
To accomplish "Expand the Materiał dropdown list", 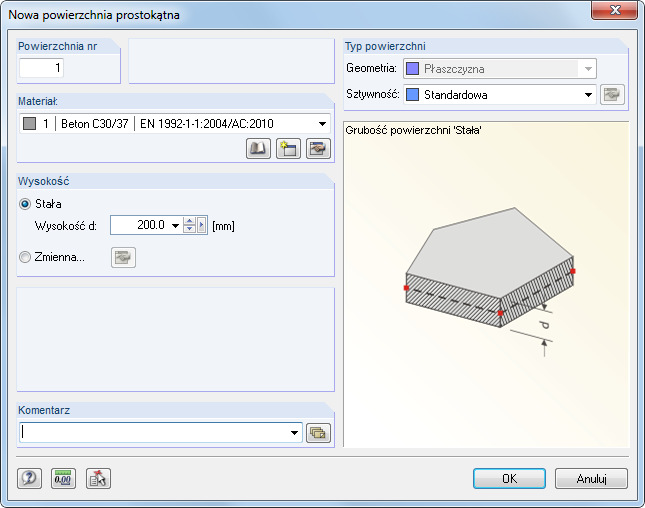I will pyautogui.click(x=322, y=124).
